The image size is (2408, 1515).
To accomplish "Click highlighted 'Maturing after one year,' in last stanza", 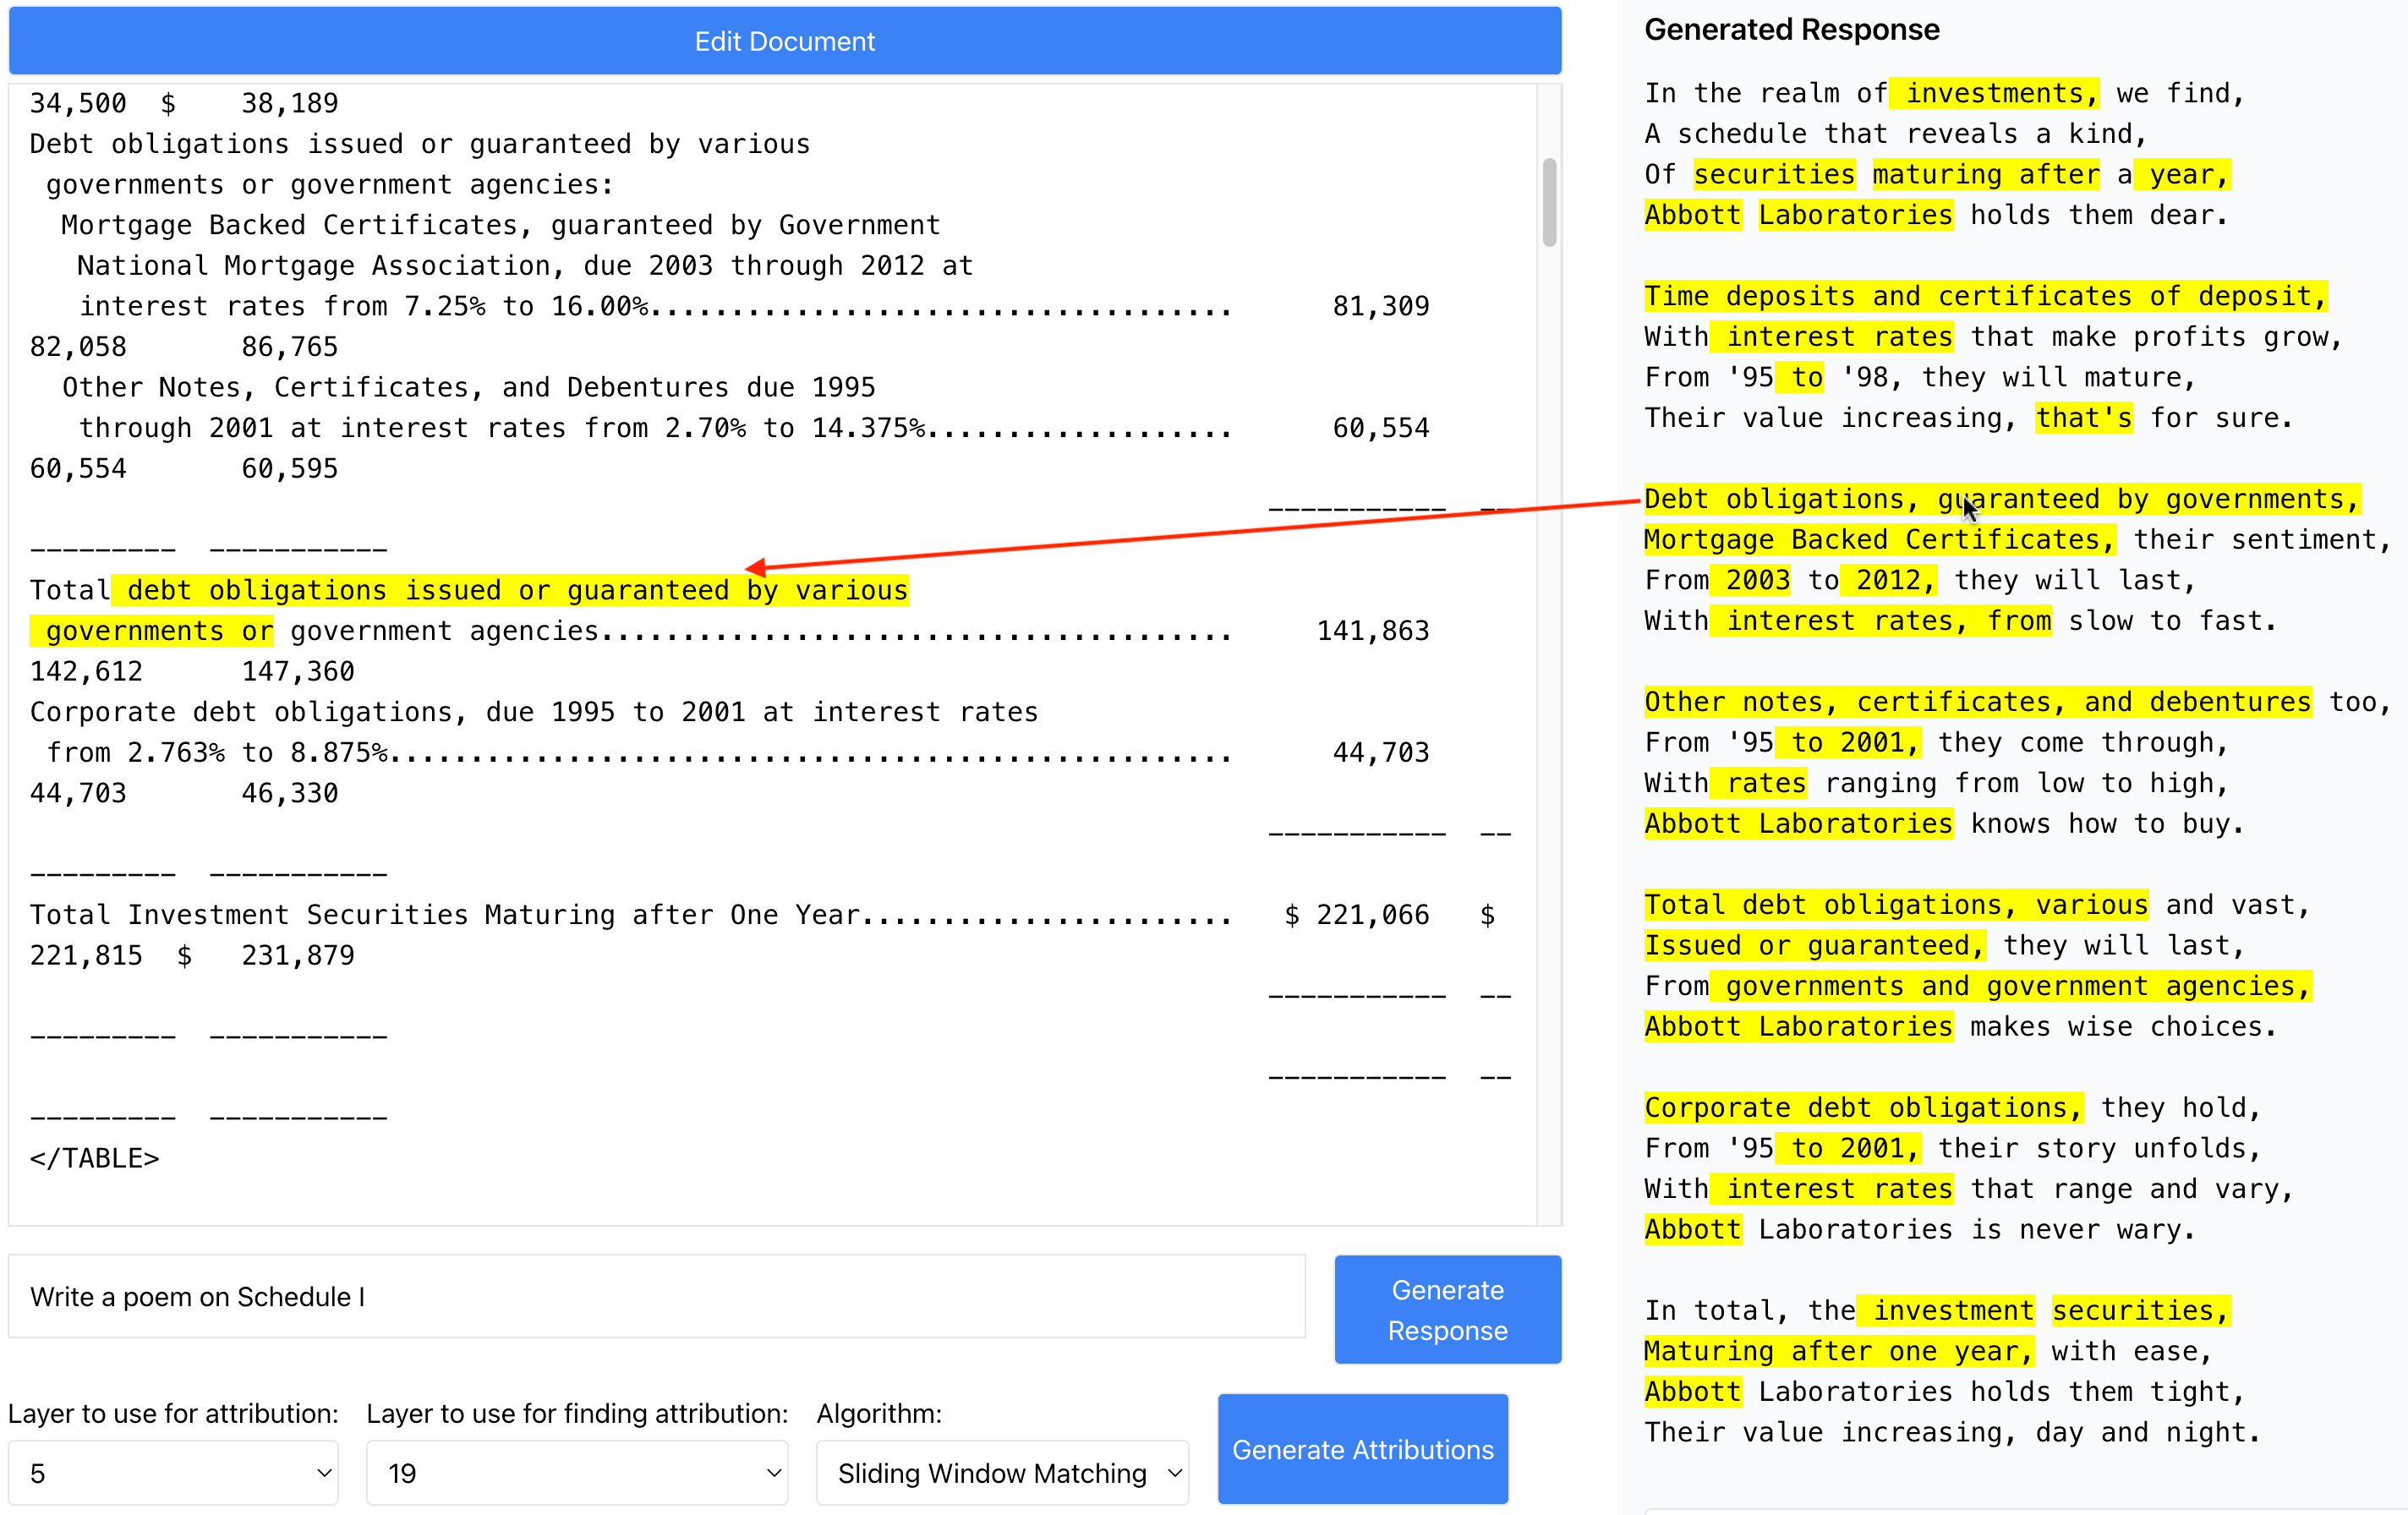I will (x=1837, y=1351).
